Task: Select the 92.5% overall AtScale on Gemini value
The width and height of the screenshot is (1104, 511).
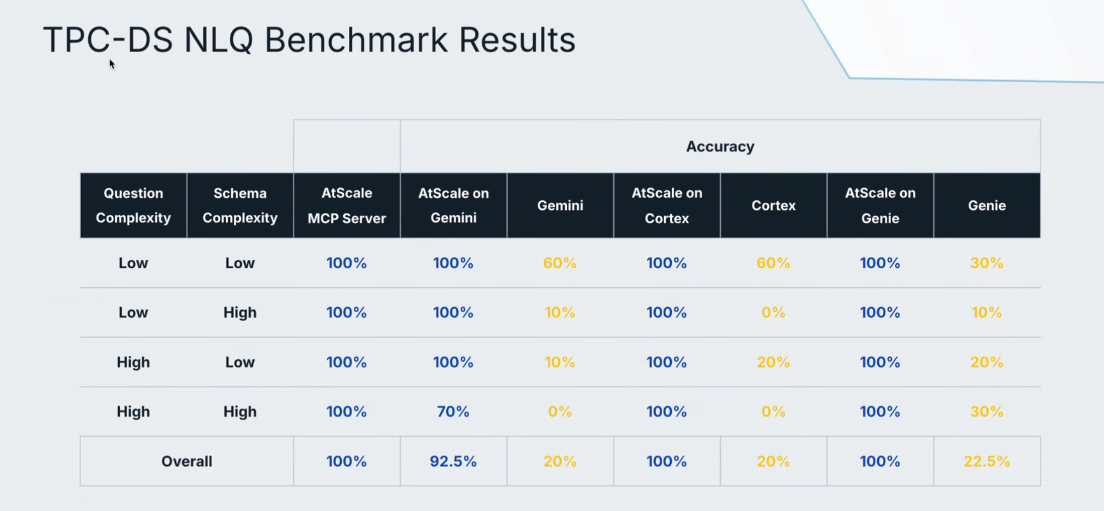Action: (453, 462)
